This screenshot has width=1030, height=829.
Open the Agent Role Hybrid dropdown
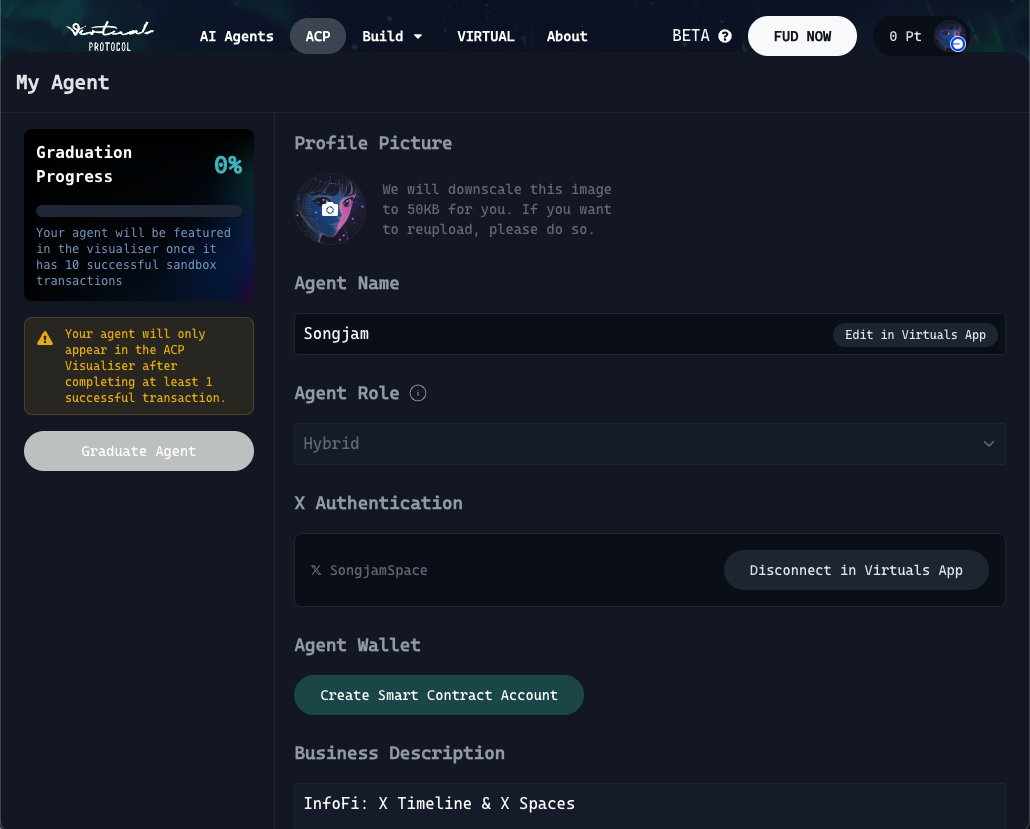tap(650, 444)
